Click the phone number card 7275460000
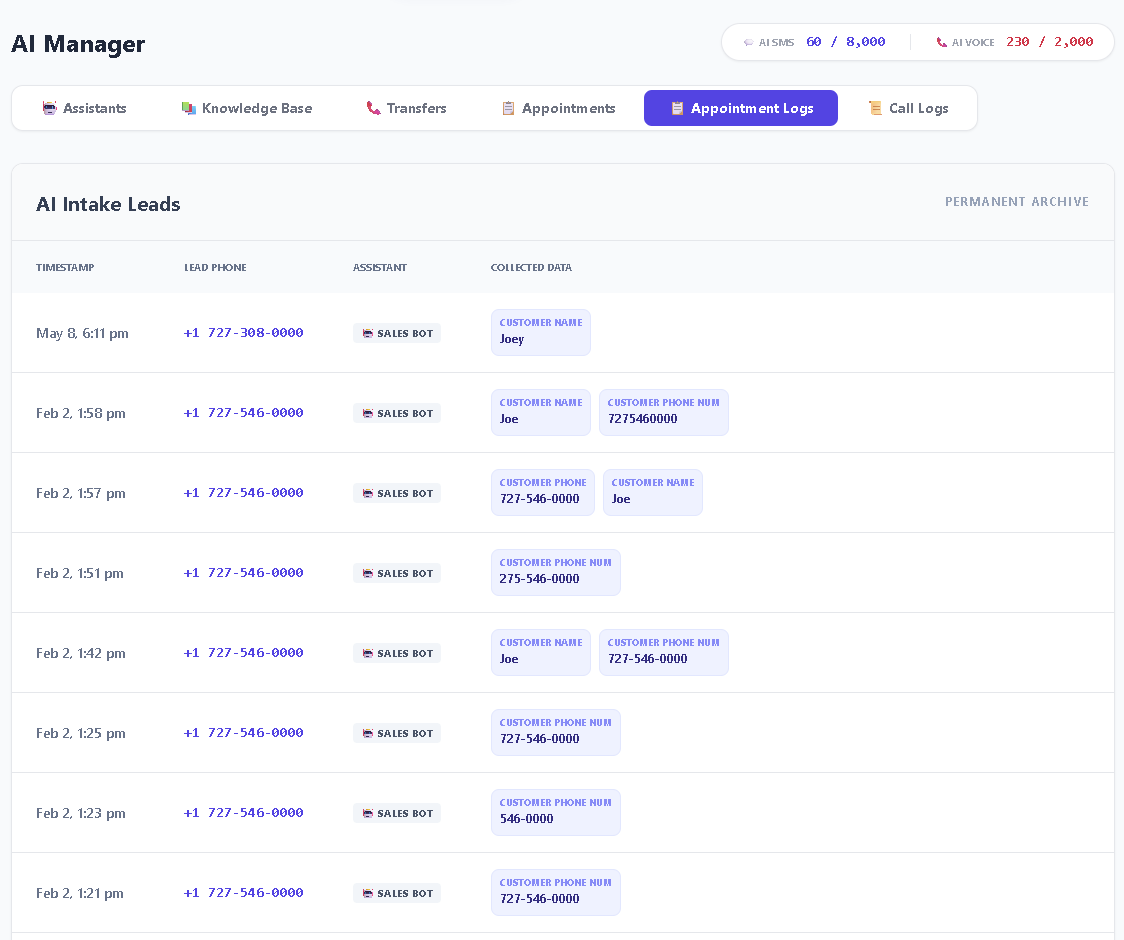1124x940 pixels. [664, 413]
